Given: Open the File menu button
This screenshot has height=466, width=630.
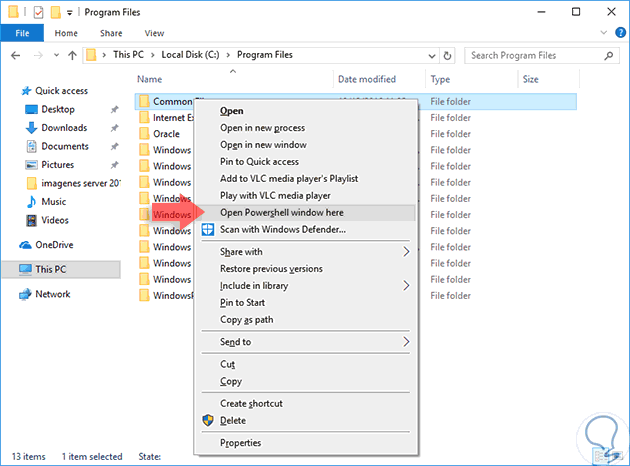Looking at the screenshot, I should [x=22, y=32].
